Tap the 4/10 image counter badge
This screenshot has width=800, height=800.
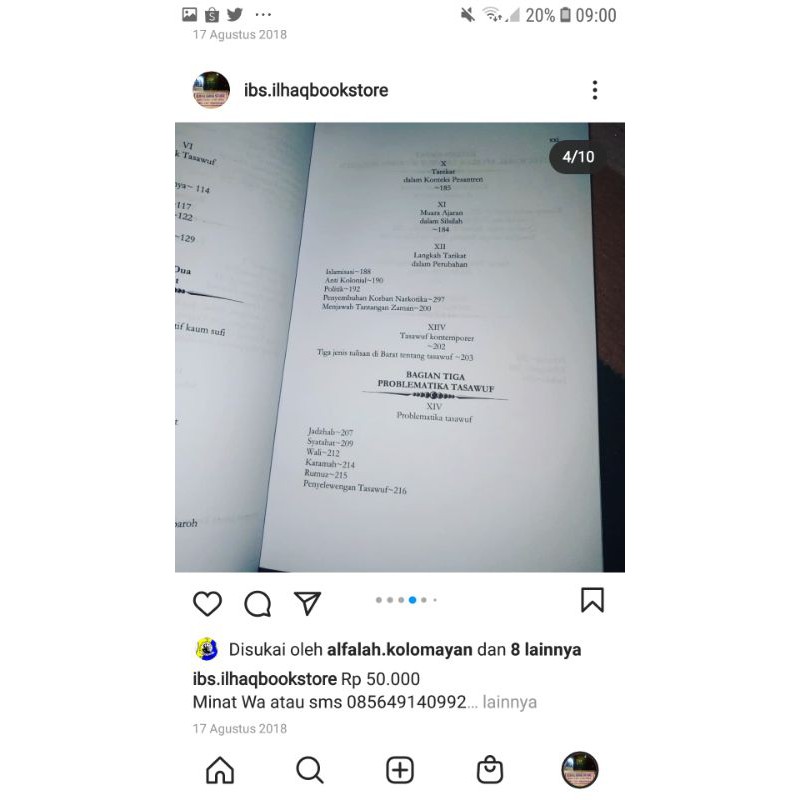[578, 157]
